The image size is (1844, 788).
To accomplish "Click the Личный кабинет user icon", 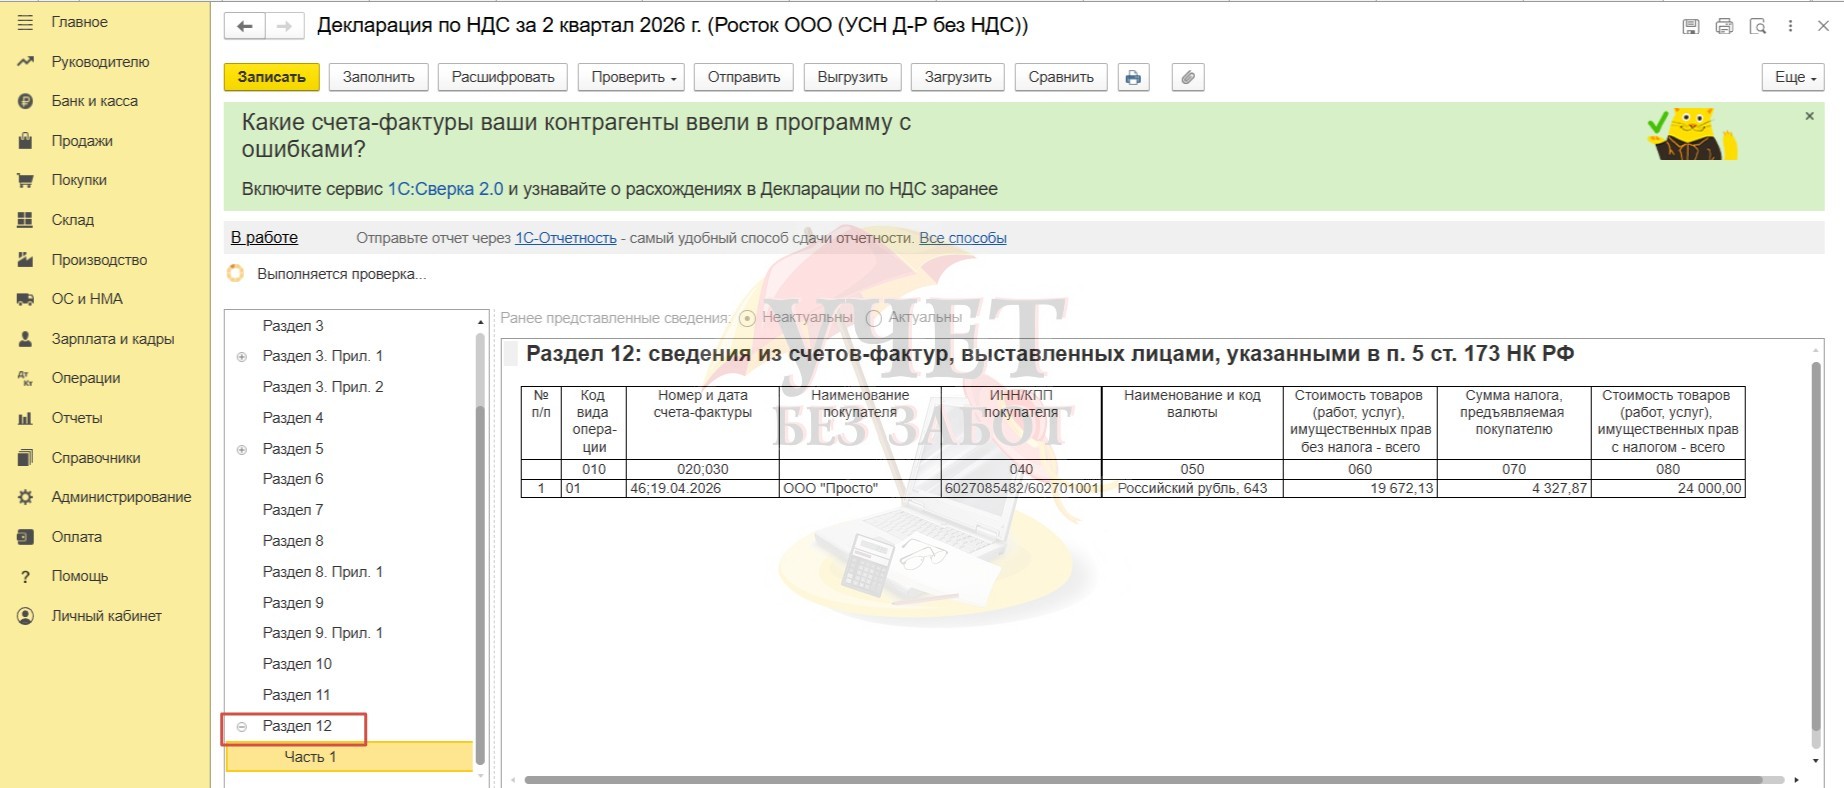I will coord(25,616).
